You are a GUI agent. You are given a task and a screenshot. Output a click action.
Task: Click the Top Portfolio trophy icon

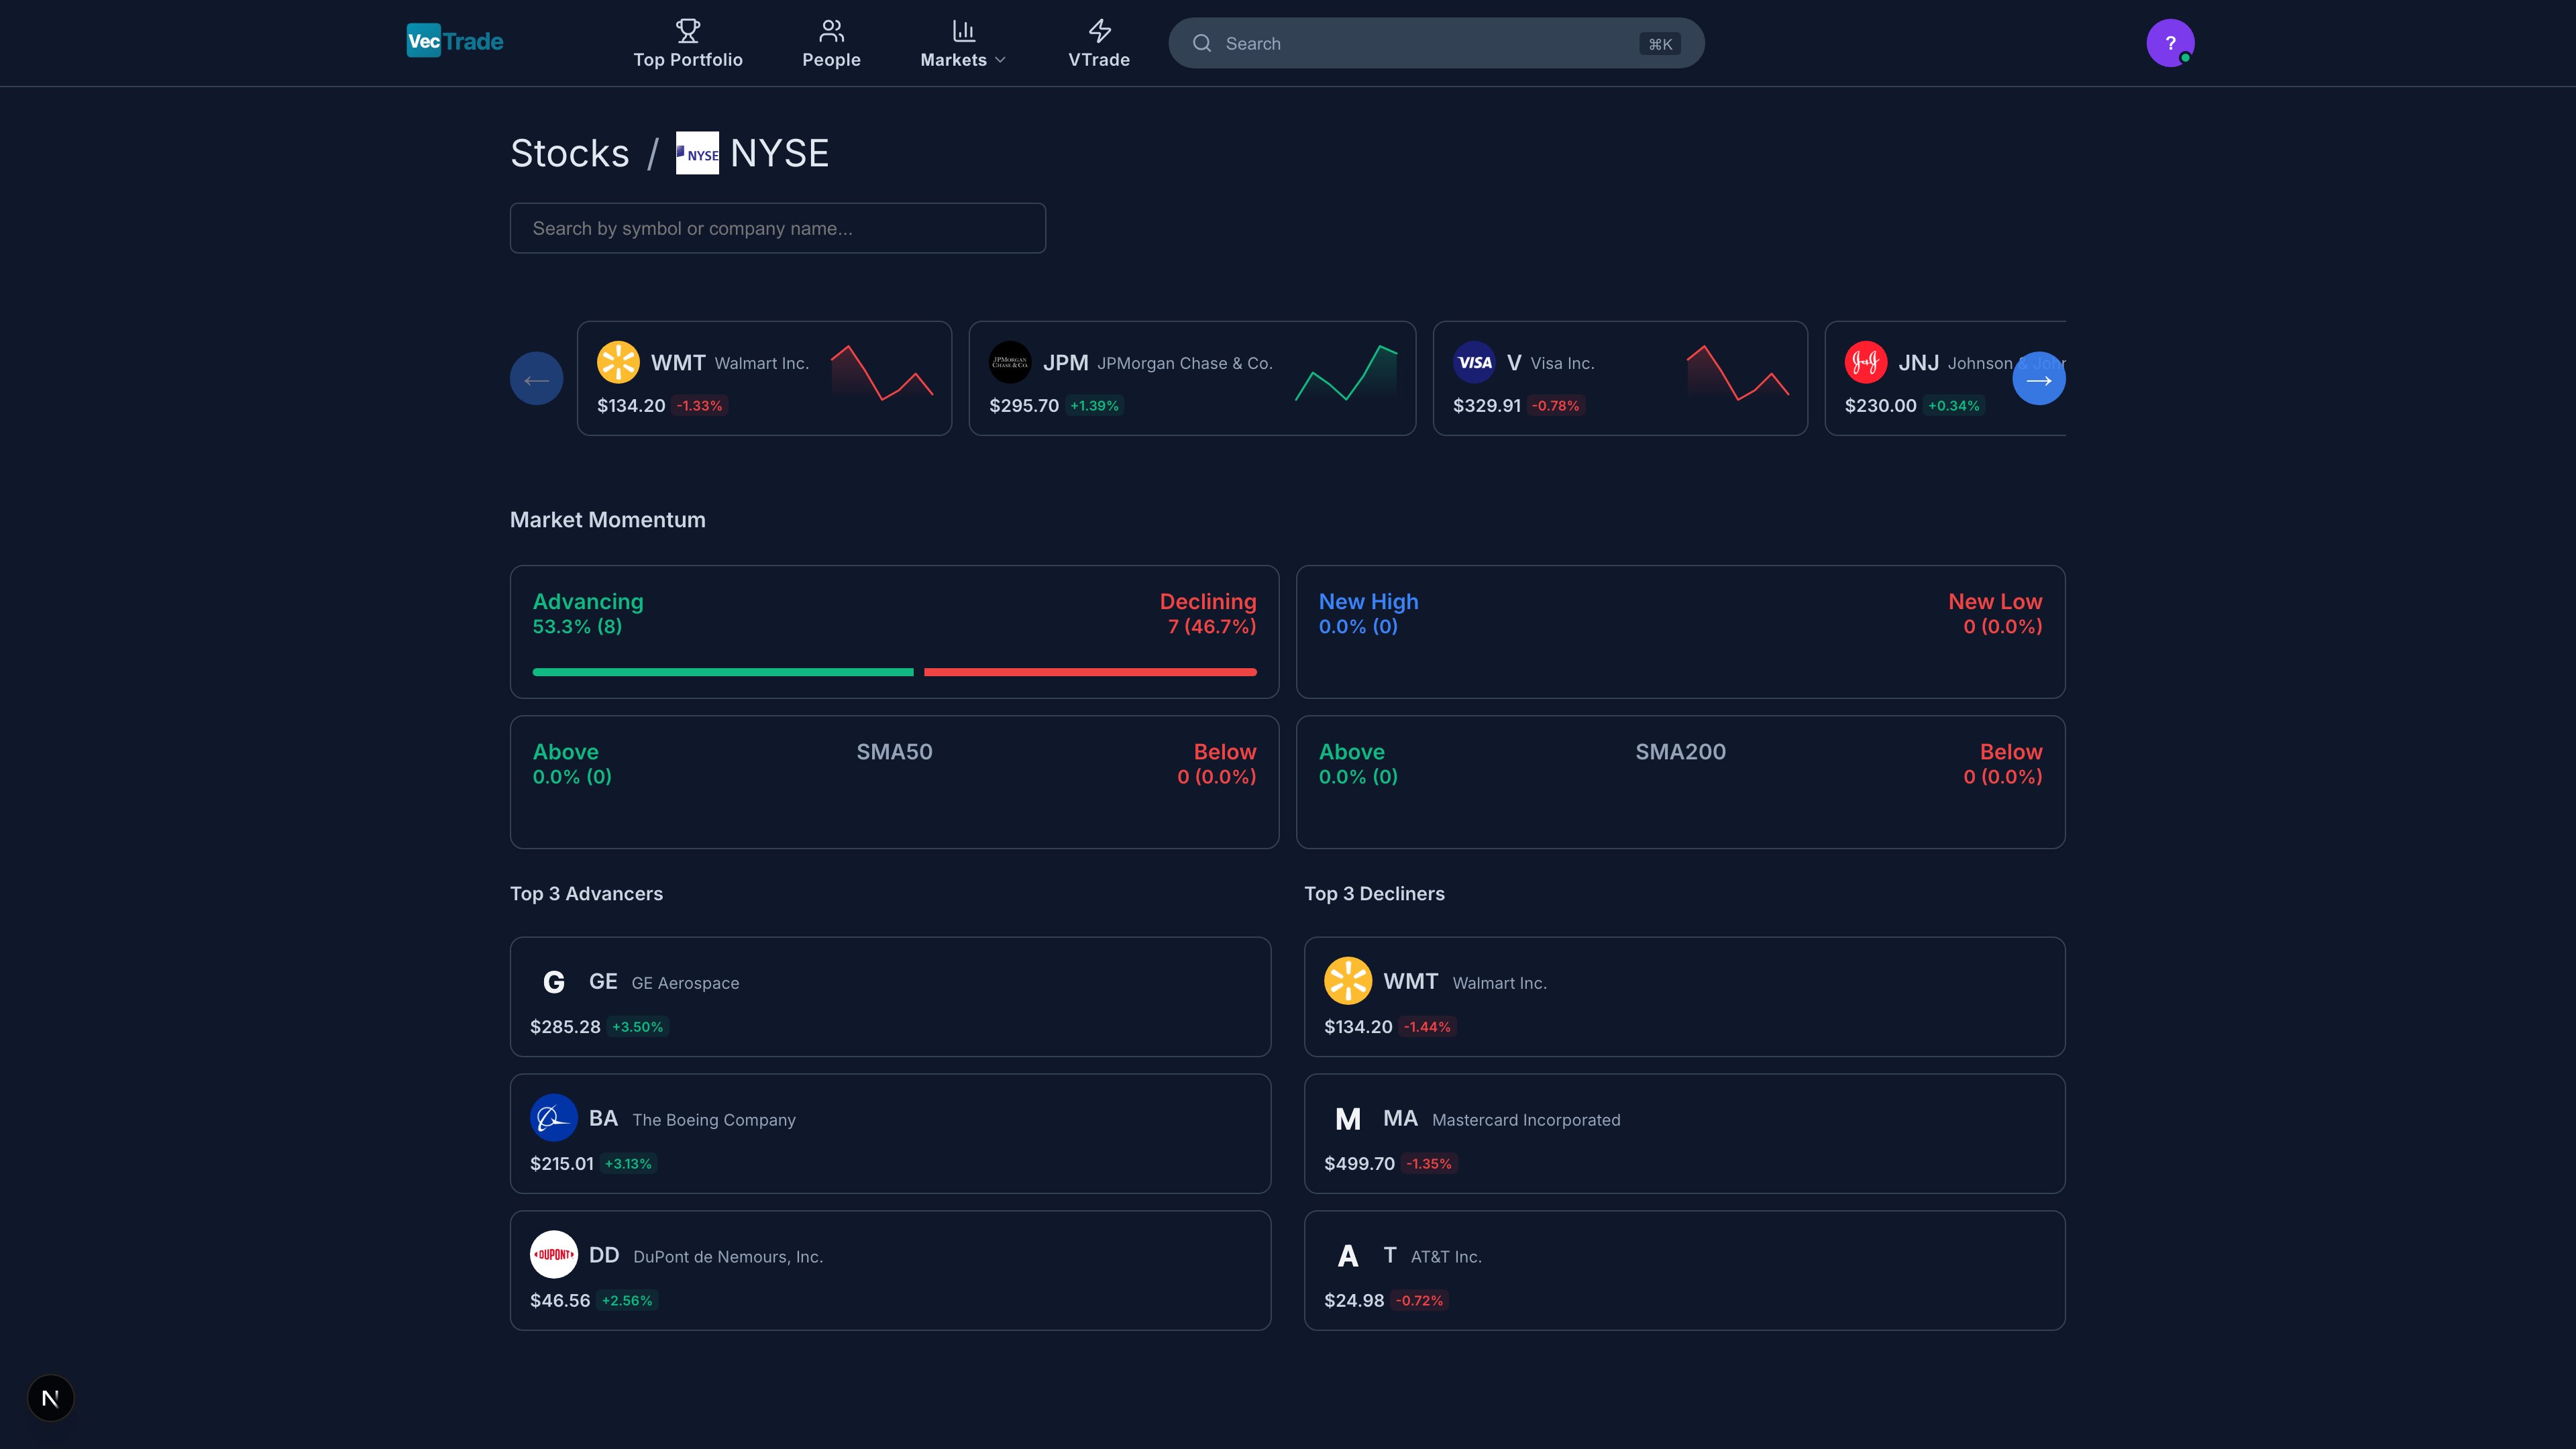point(688,31)
